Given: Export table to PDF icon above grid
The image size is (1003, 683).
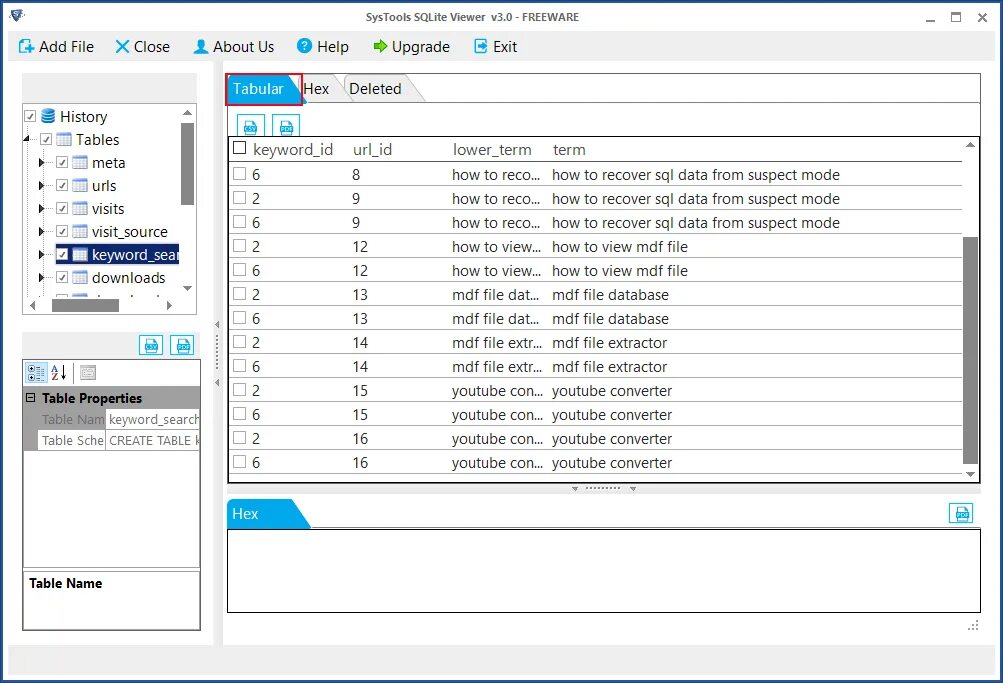Looking at the screenshot, I should click(286, 126).
